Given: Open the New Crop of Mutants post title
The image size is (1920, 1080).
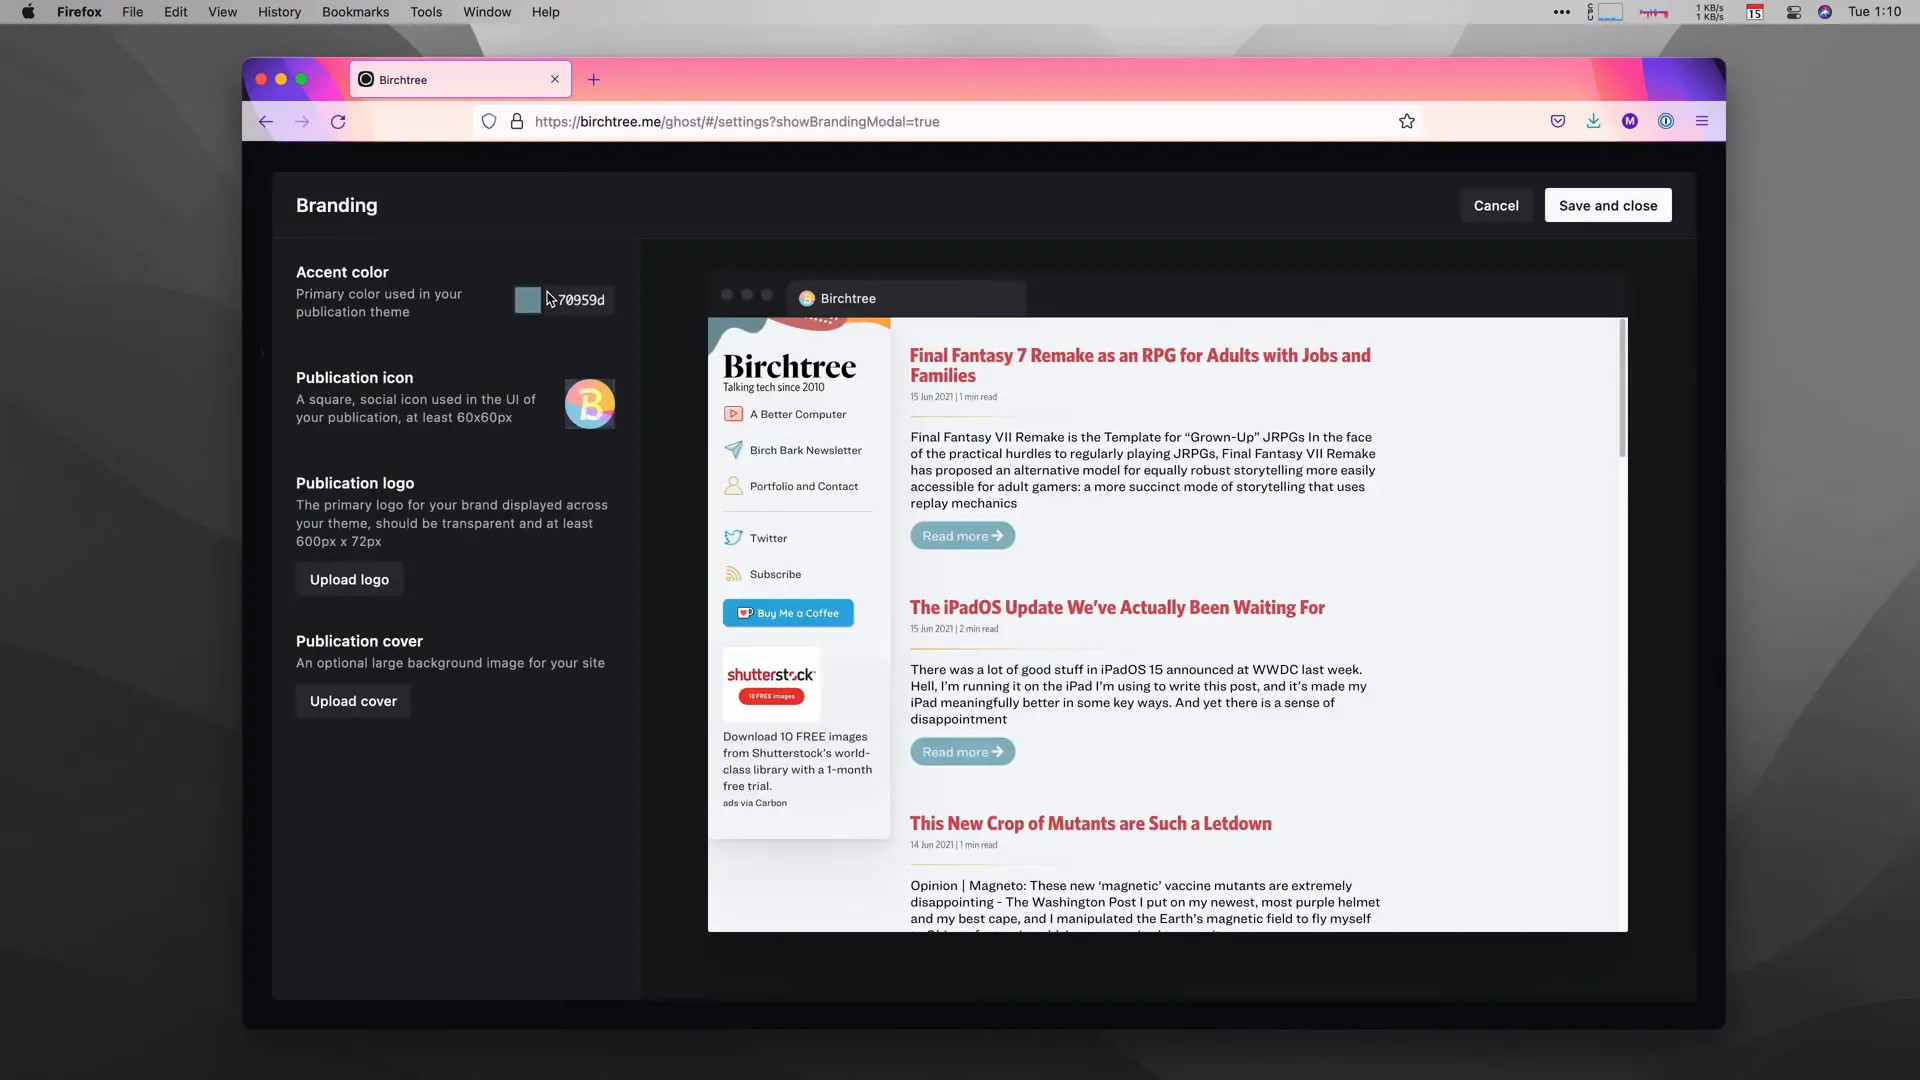Looking at the screenshot, I should coord(1091,823).
